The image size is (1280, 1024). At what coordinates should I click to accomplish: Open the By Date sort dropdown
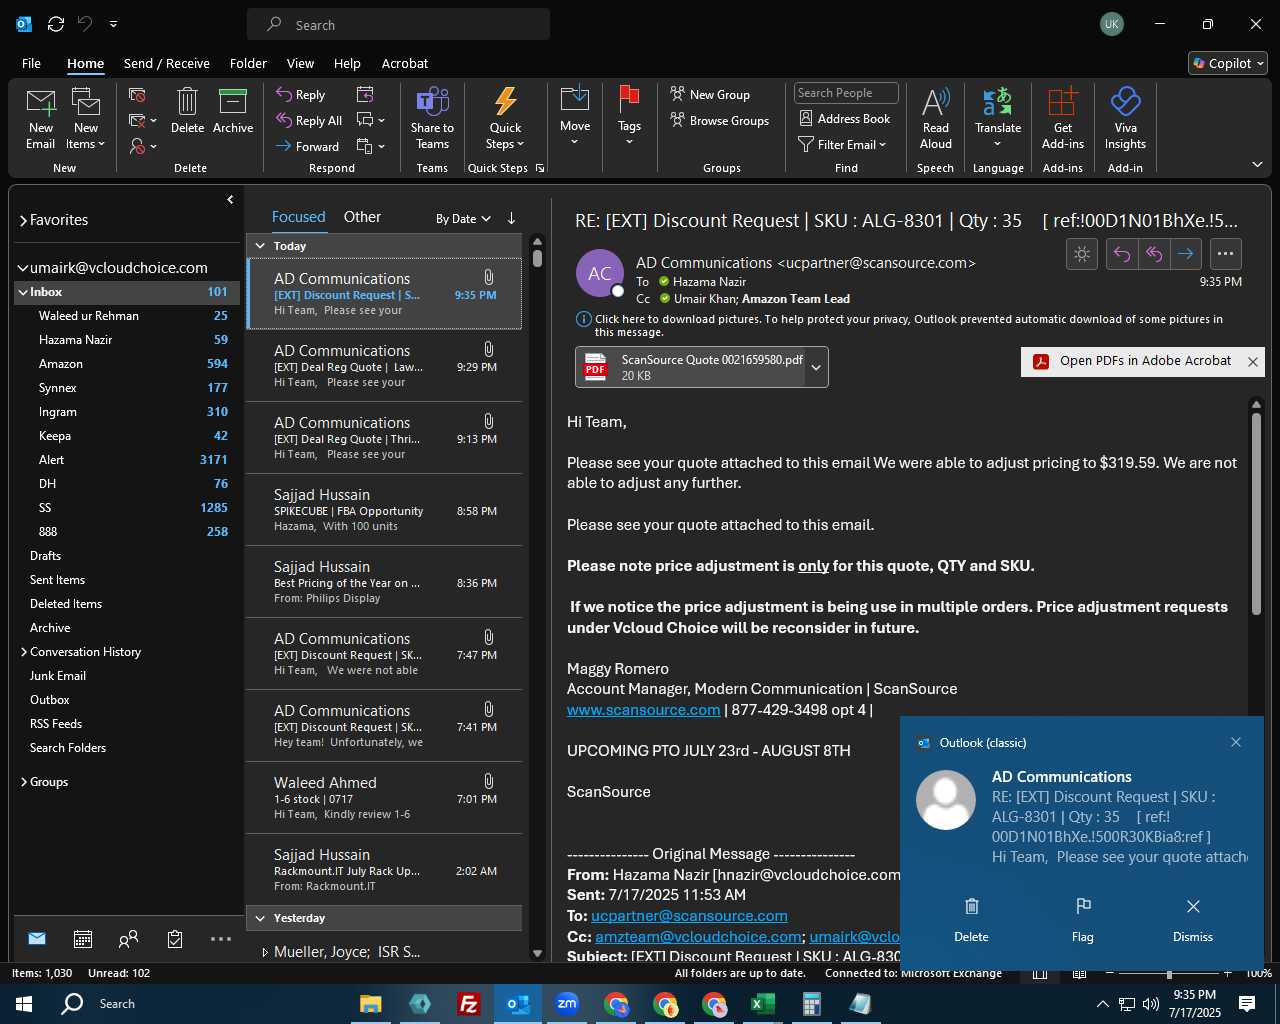tap(463, 219)
